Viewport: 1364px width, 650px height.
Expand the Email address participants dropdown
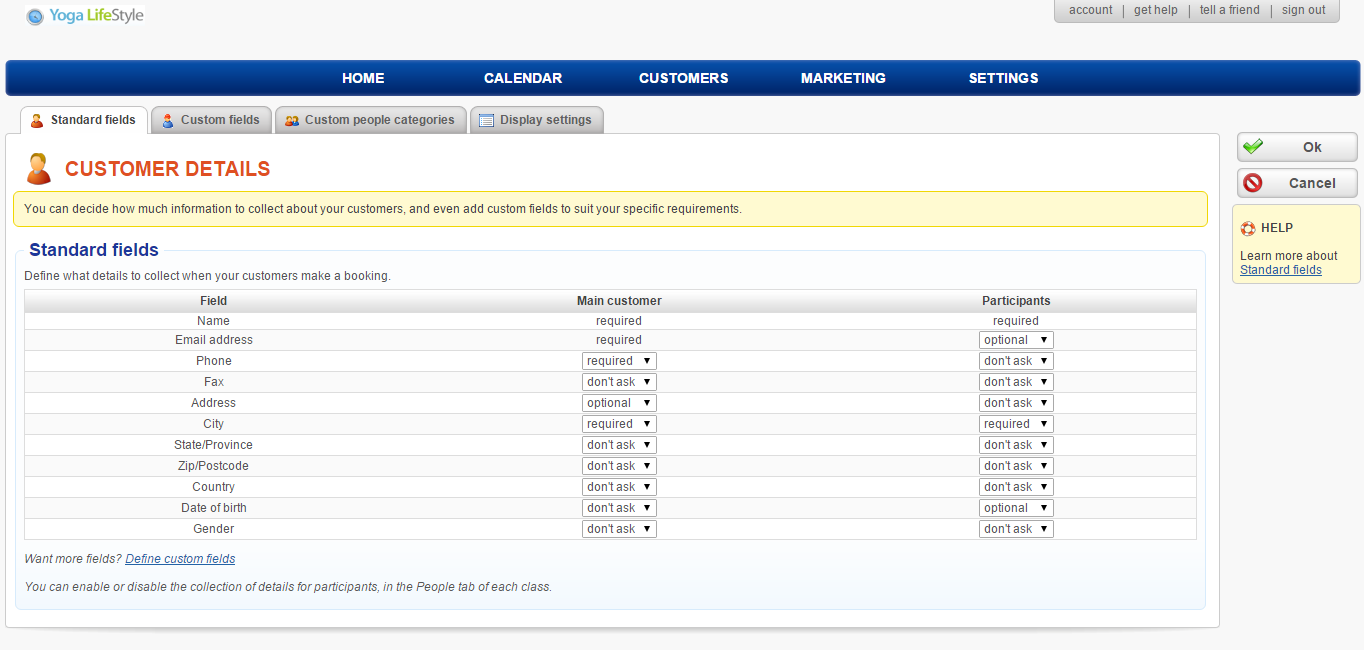[x=1016, y=340]
